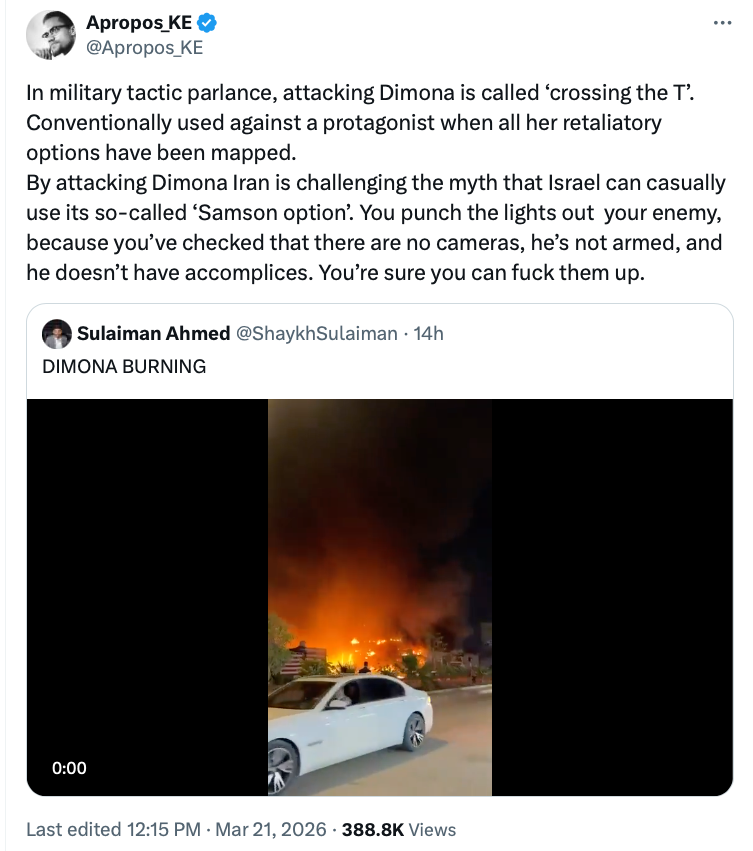Click the @ShaykhSulaiman handle
The image size is (753, 851).
315,333
